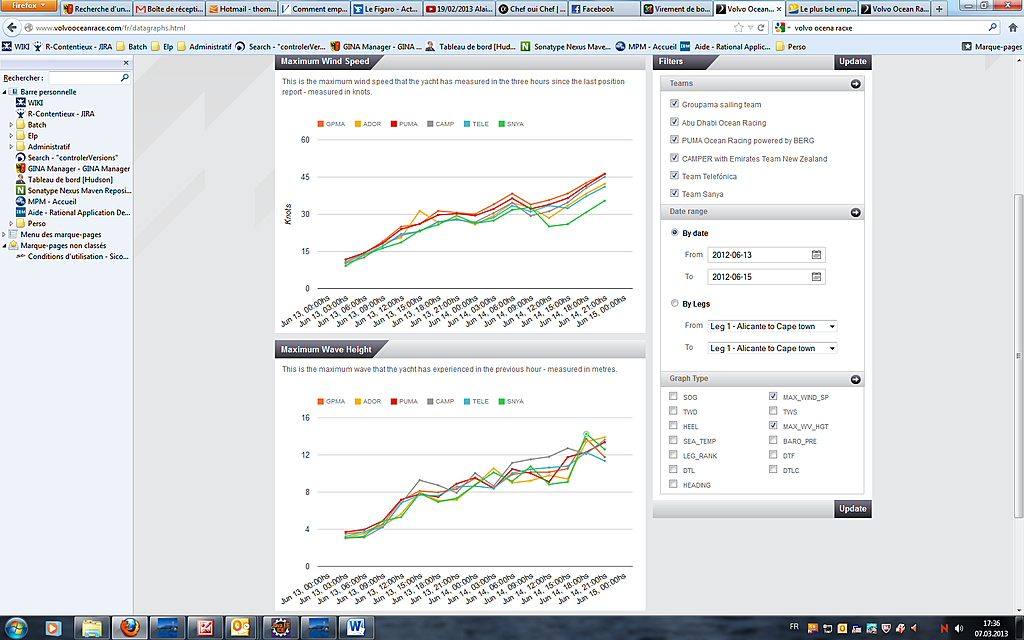This screenshot has height=640, width=1024.
Task: Switch to the Facebook tab
Action: pyautogui.click(x=604, y=9)
